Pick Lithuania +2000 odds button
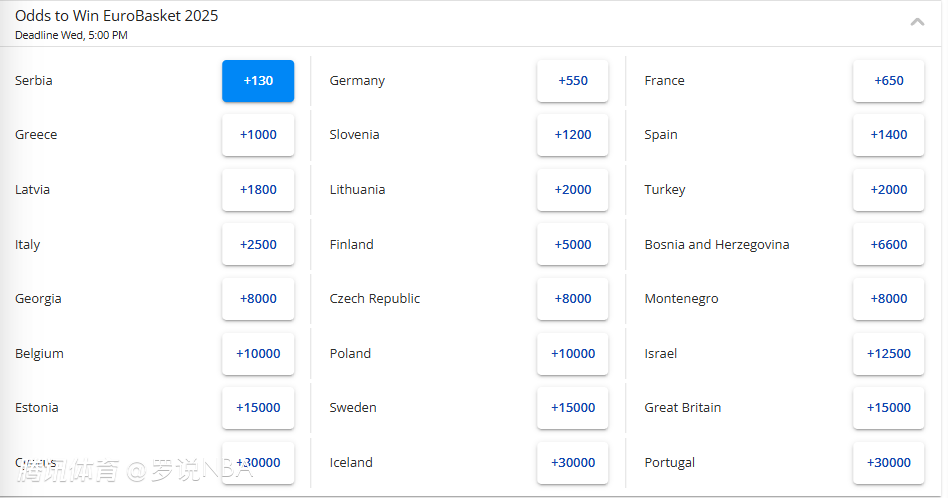This screenshot has height=498, width=948. click(x=573, y=190)
